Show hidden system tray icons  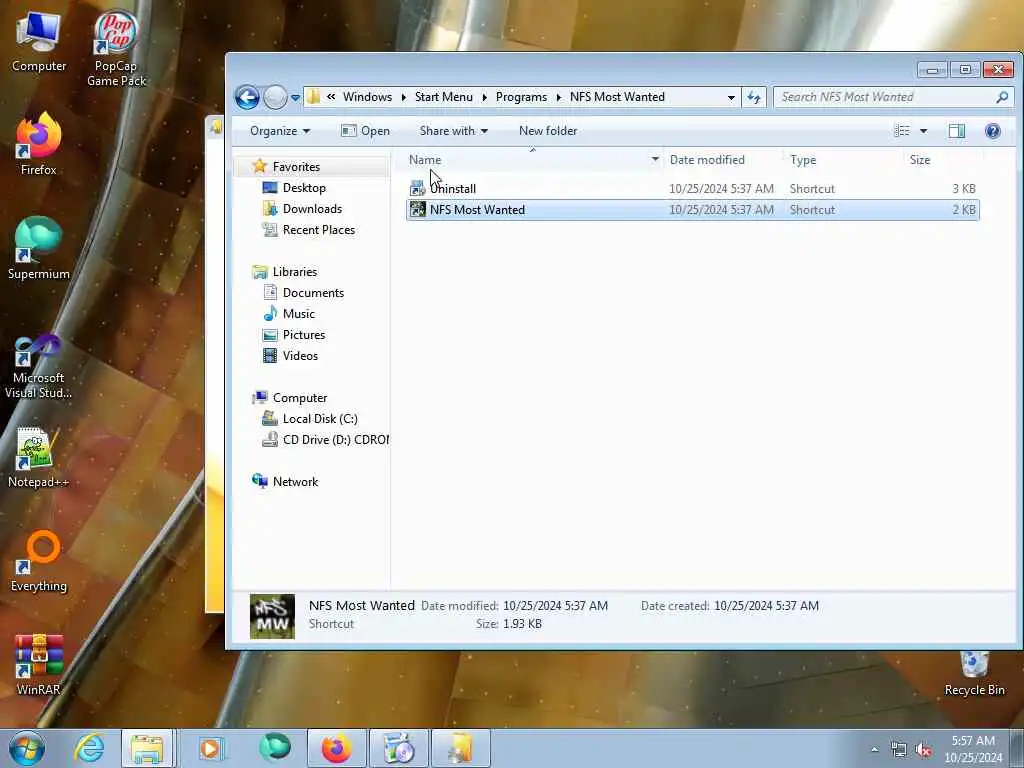874,750
